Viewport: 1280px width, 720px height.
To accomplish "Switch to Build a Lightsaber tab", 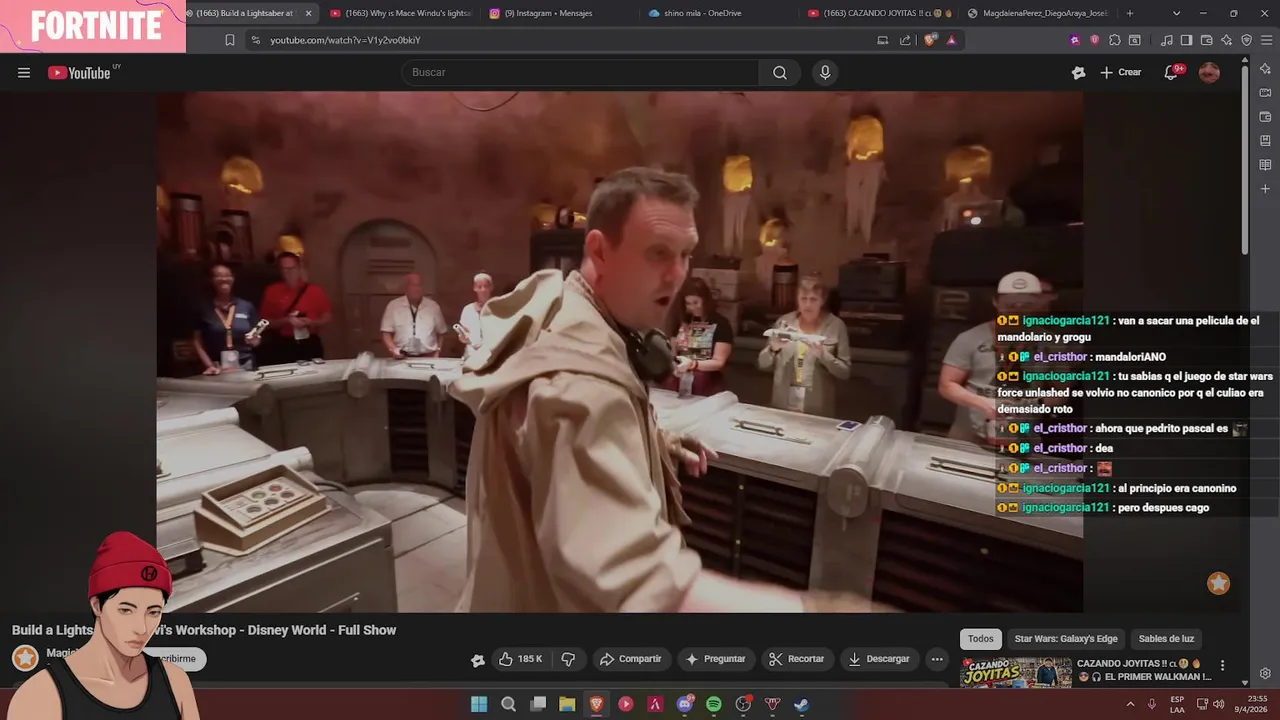I will click(245, 13).
